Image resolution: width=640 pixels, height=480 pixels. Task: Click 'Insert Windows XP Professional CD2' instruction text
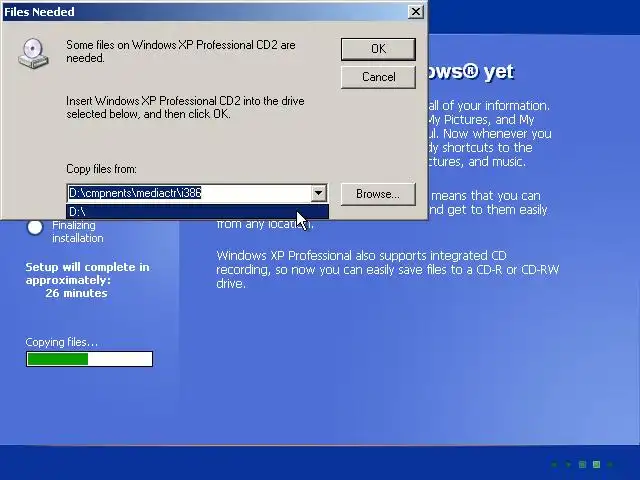(185, 107)
